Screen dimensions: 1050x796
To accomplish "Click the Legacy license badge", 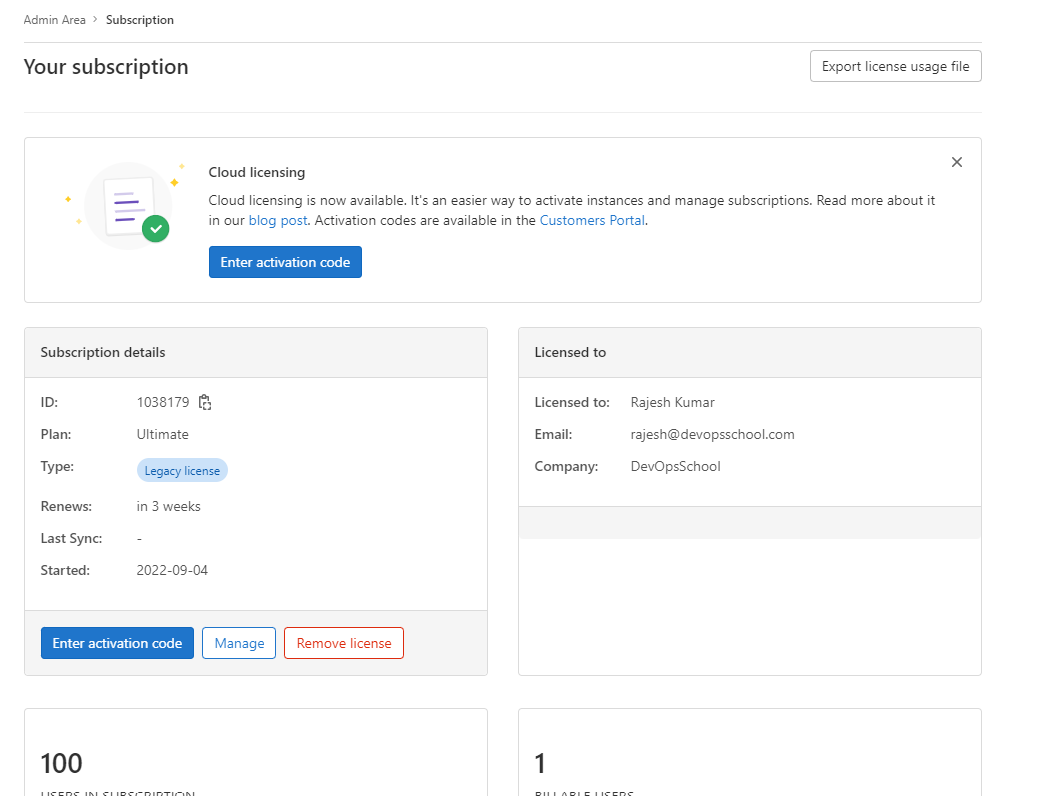I will pos(182,470).
